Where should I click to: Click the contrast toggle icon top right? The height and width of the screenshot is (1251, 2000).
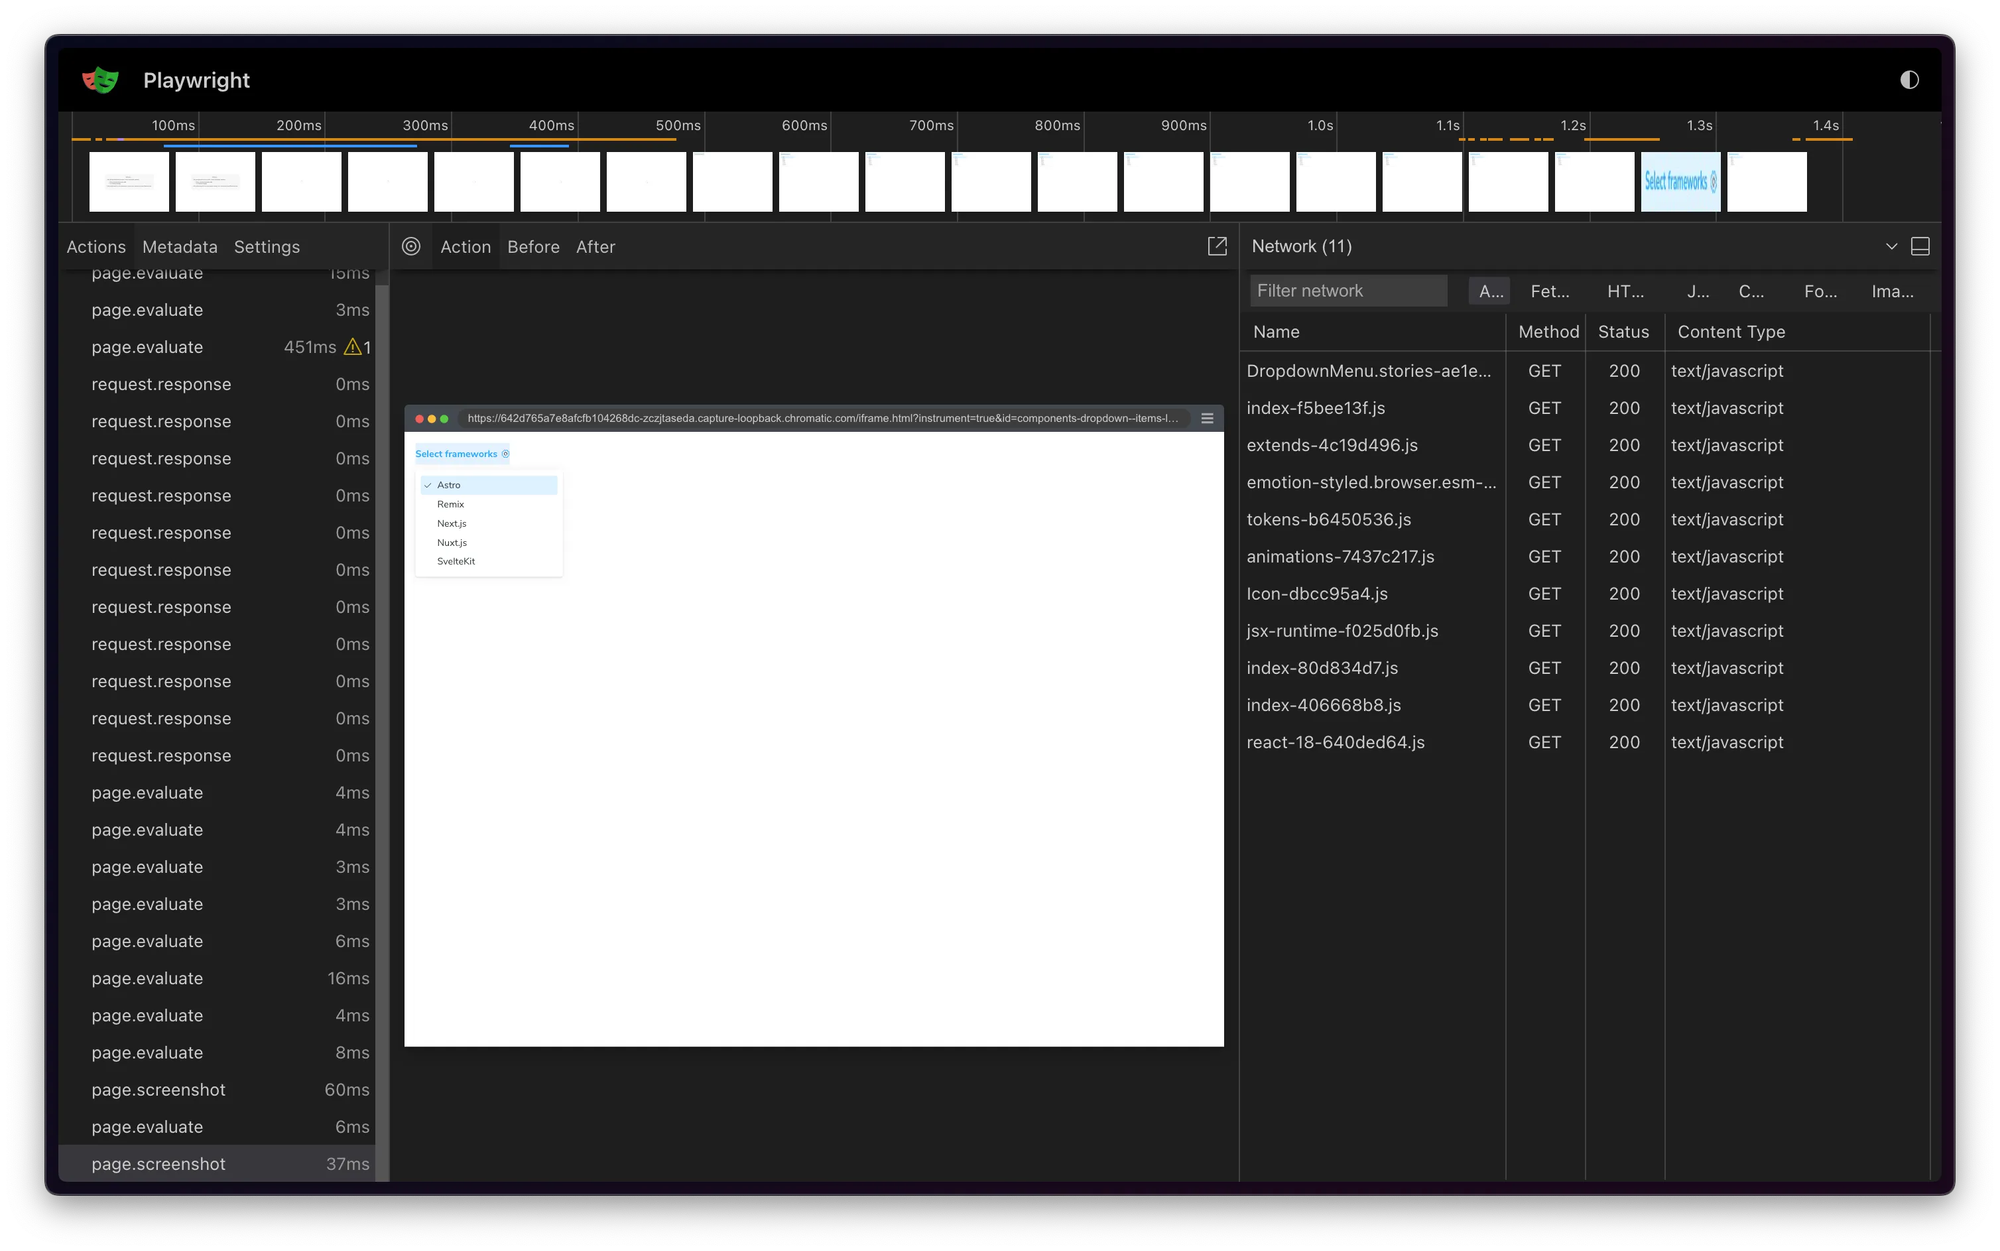click(1909, 79)
